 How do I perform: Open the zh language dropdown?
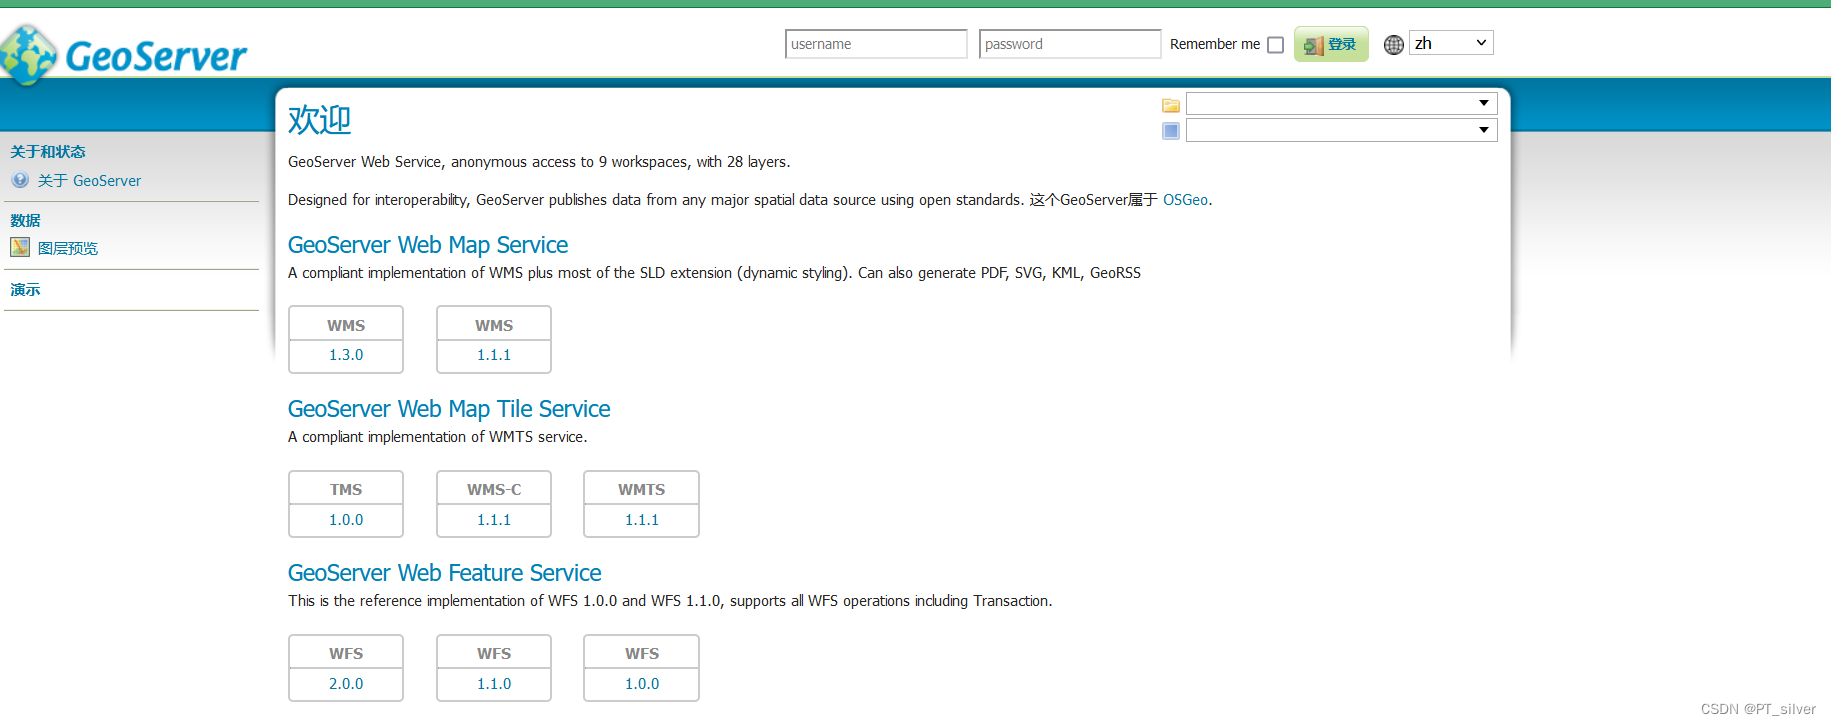coord(1451,43)
